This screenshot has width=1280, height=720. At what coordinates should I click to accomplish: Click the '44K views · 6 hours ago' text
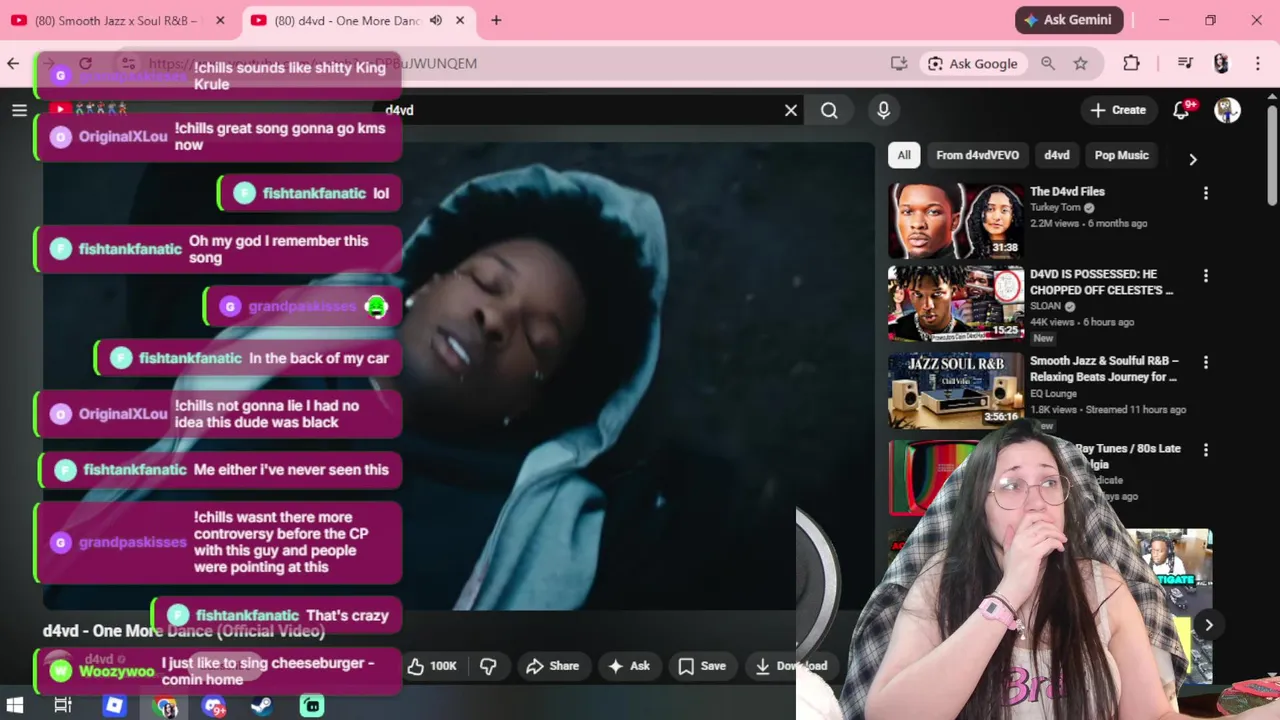coord(1082,322)
